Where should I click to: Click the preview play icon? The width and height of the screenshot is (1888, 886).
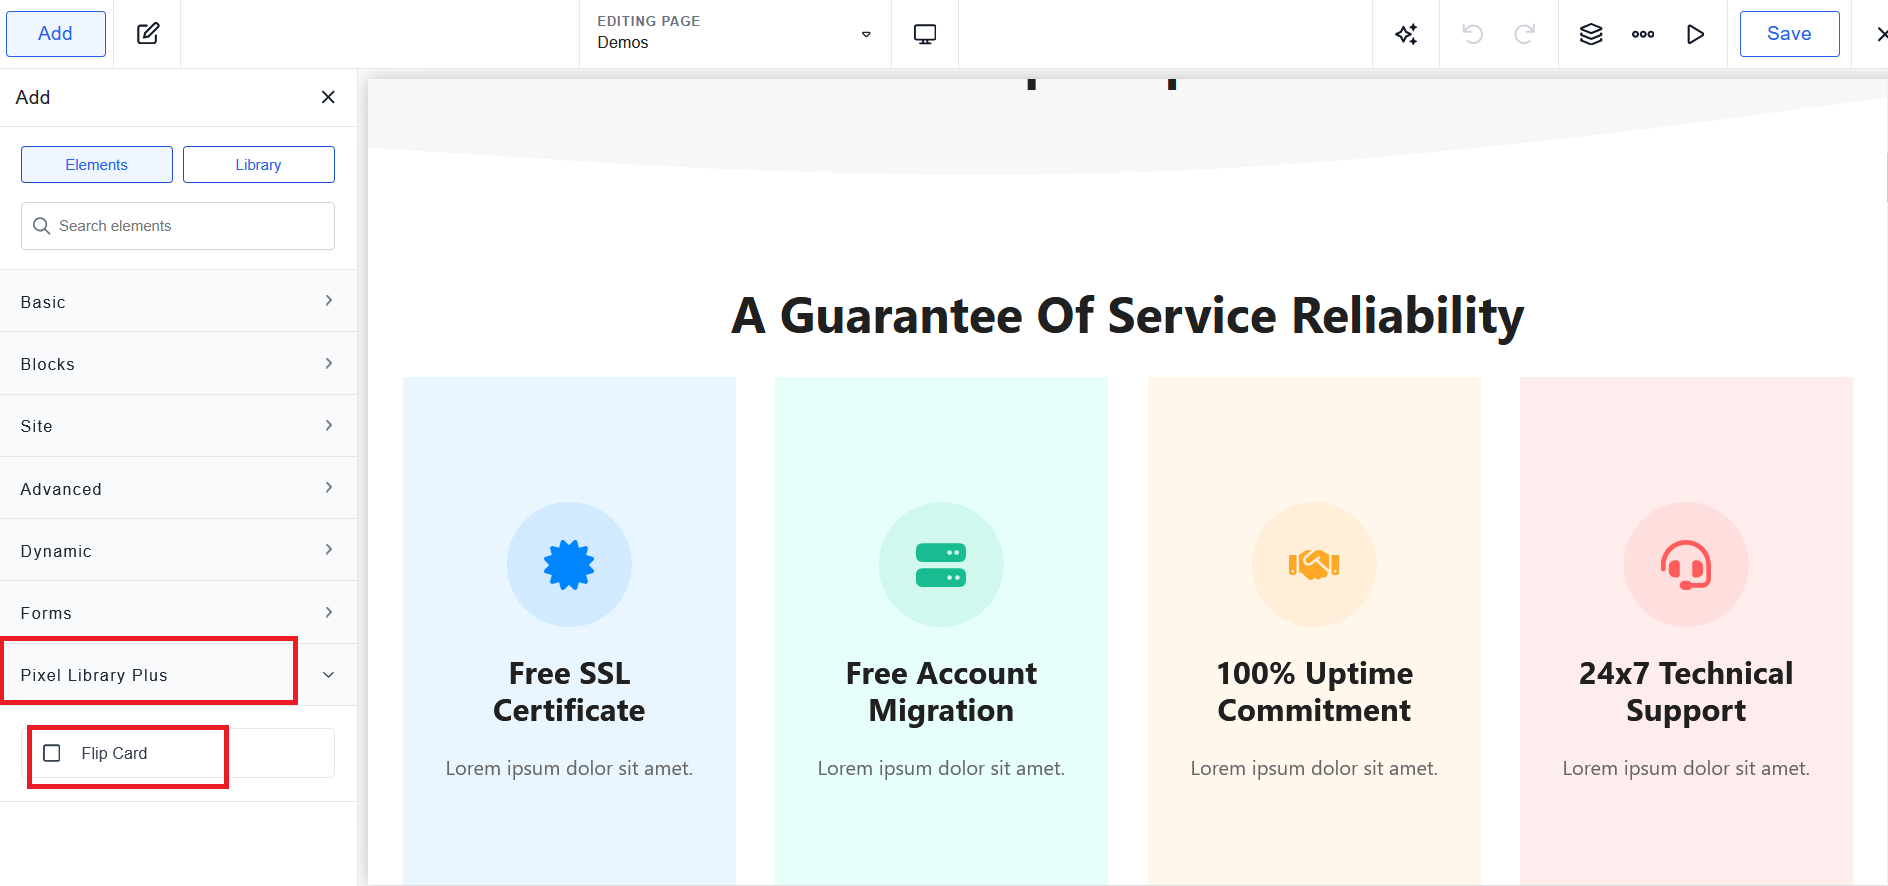coord(1695,34)
